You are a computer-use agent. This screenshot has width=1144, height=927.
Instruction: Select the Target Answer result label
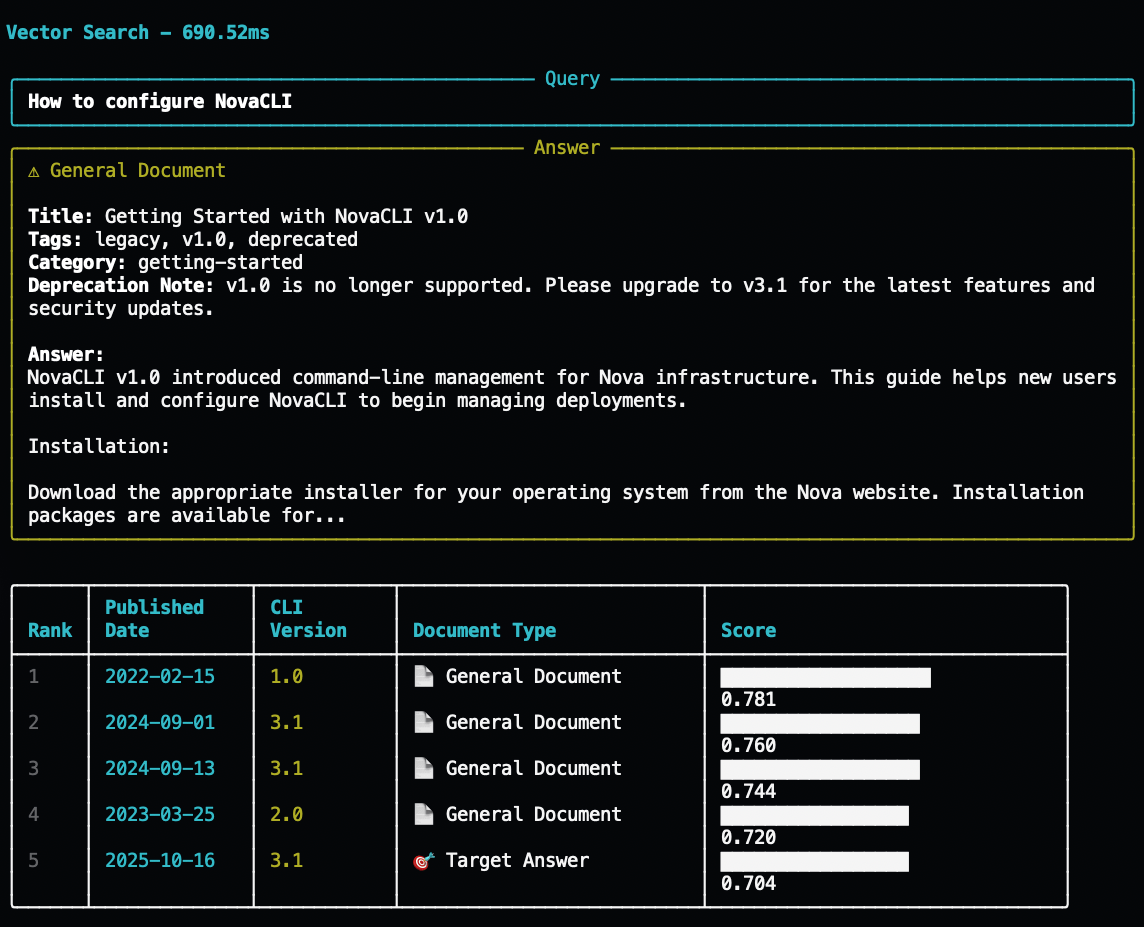pyautogui.click(x=517, y=861)
